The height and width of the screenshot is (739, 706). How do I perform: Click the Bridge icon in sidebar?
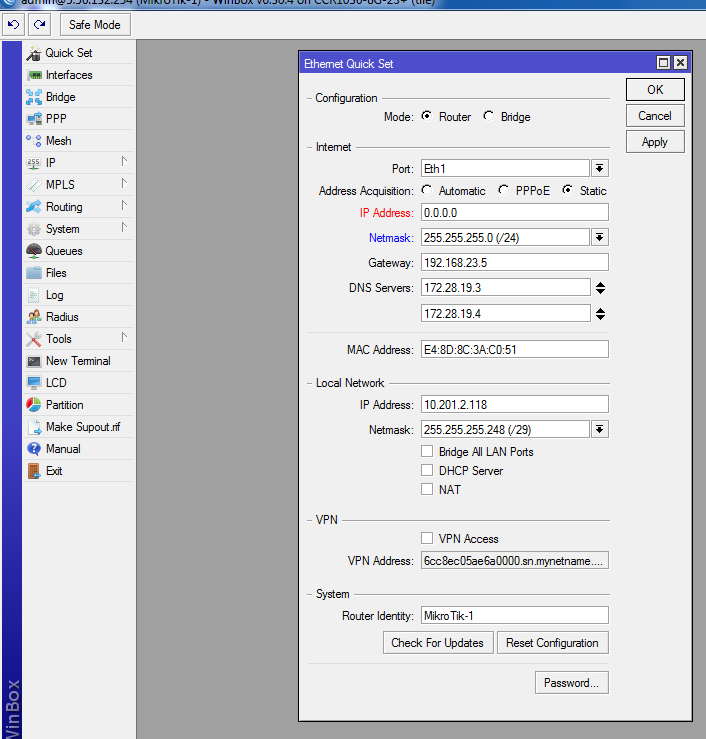coord(34,97)
